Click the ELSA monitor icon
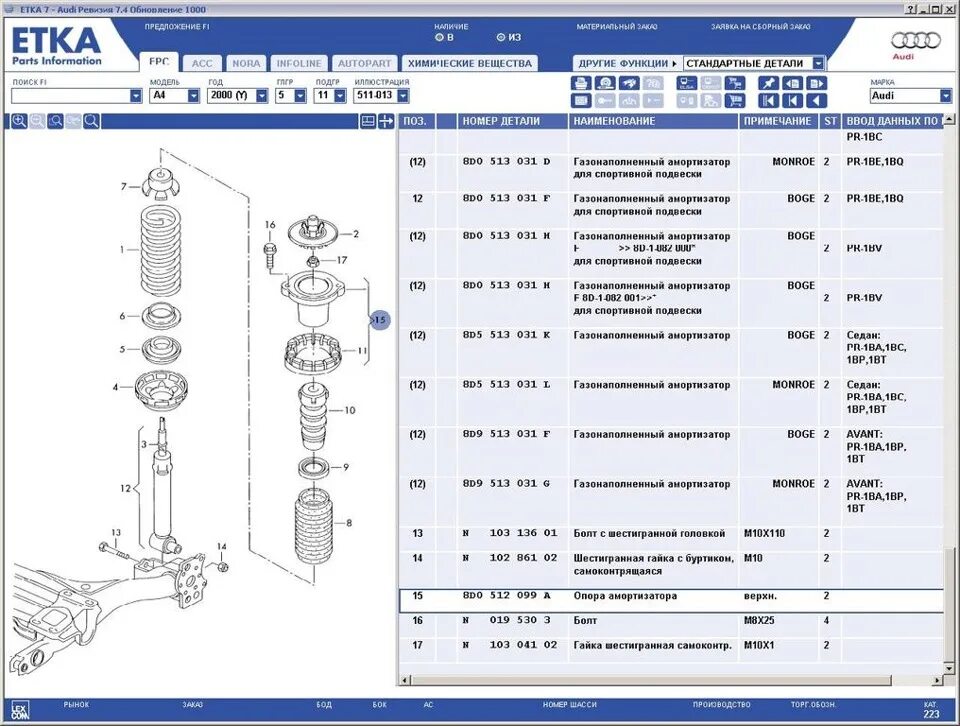Screen dimensions: 960x726 click(687, 83)
